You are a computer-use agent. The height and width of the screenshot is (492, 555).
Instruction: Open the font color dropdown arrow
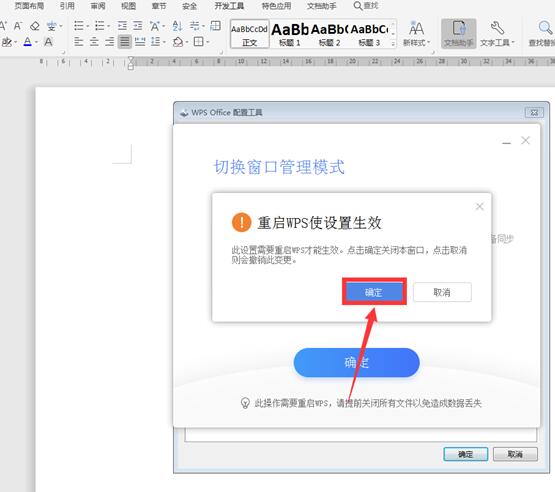click(36, 42)
